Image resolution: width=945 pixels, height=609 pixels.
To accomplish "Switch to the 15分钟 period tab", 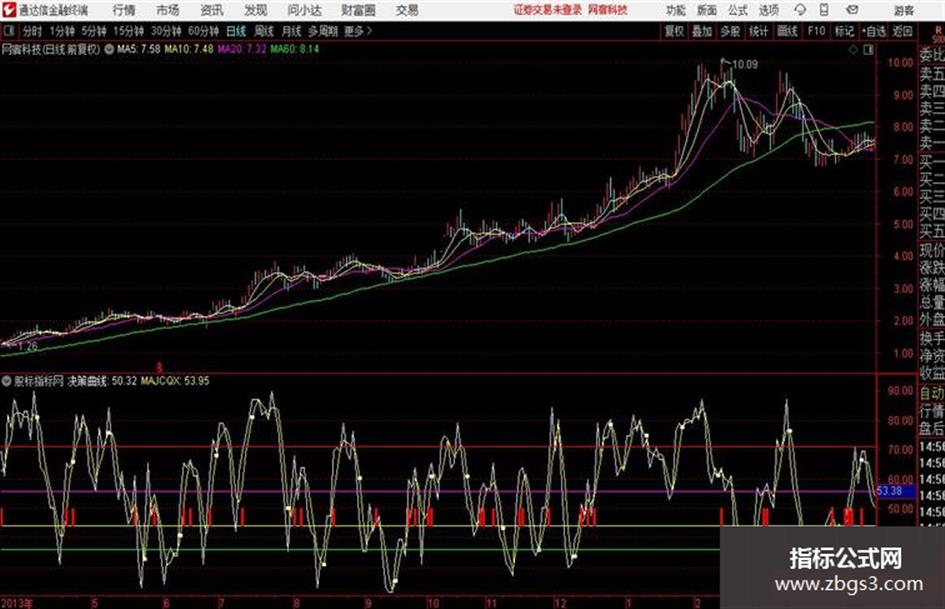I will tap(129, 31).
